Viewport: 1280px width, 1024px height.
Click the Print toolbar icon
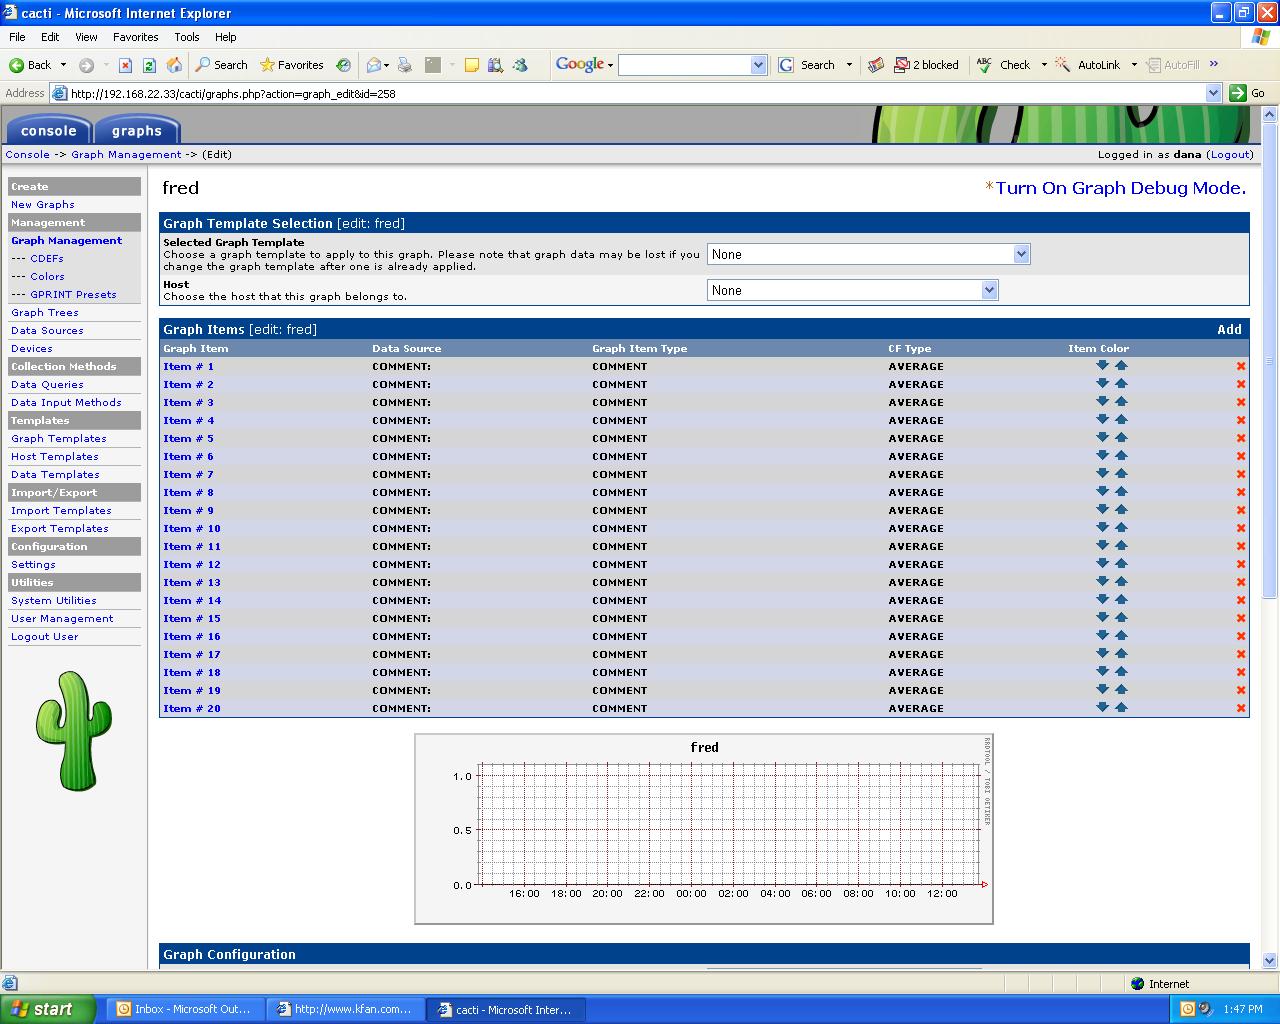coord(405,65)
